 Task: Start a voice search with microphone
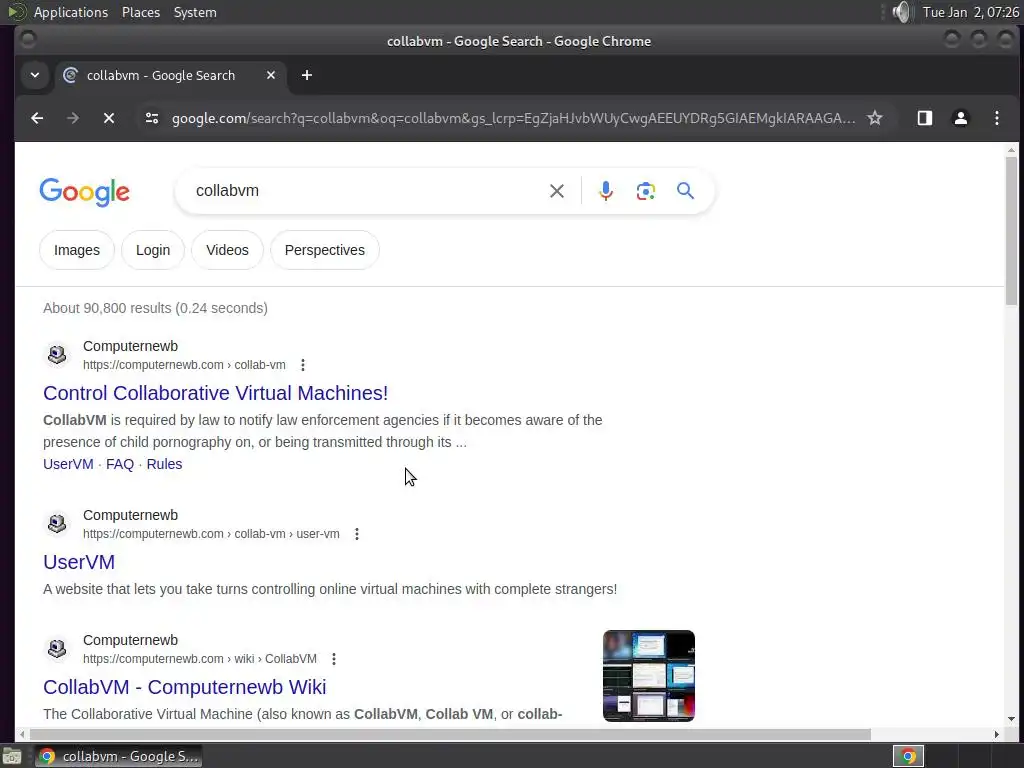(605, 191)
